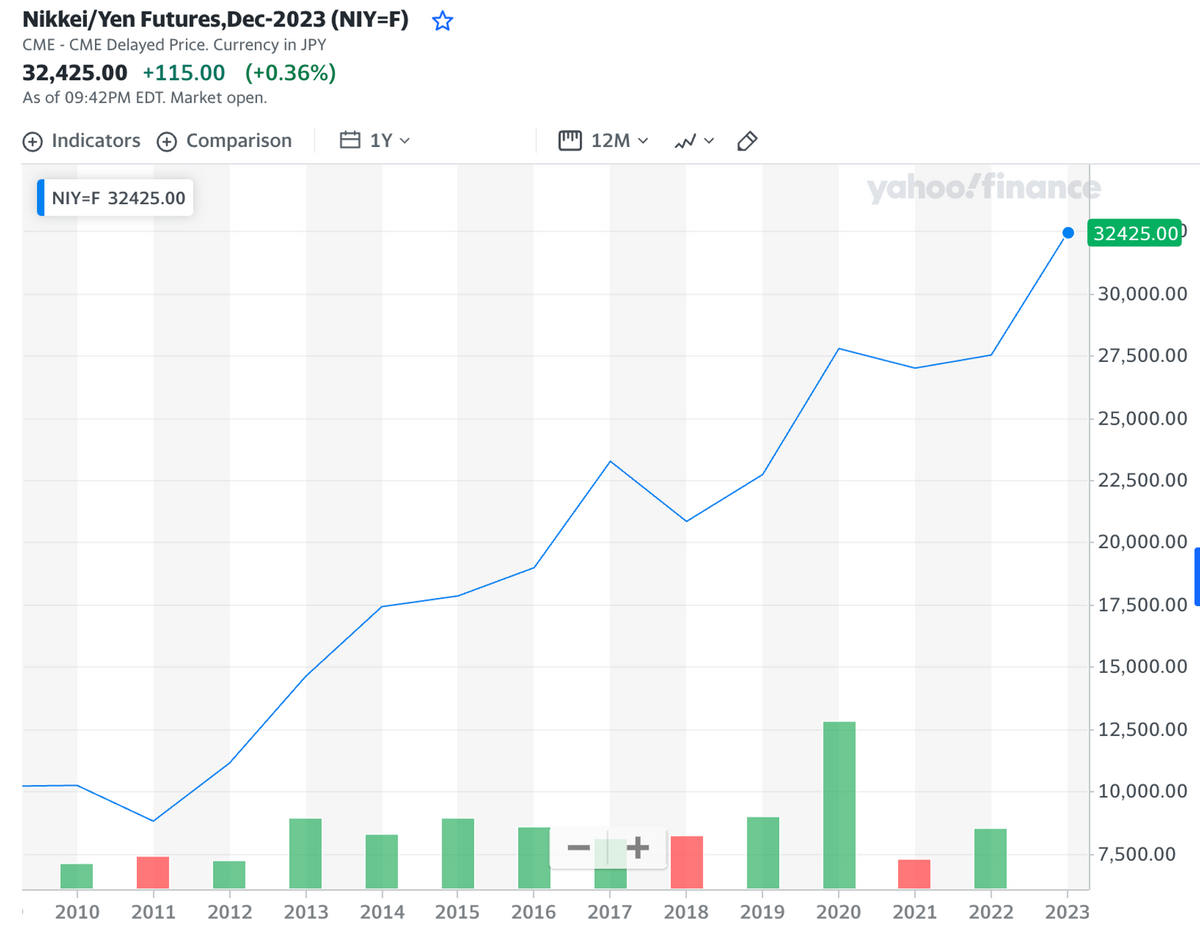Screen dimensions: 1200x939
Task: Select the 2022 green volume bar
Action: tap(991, 859)
